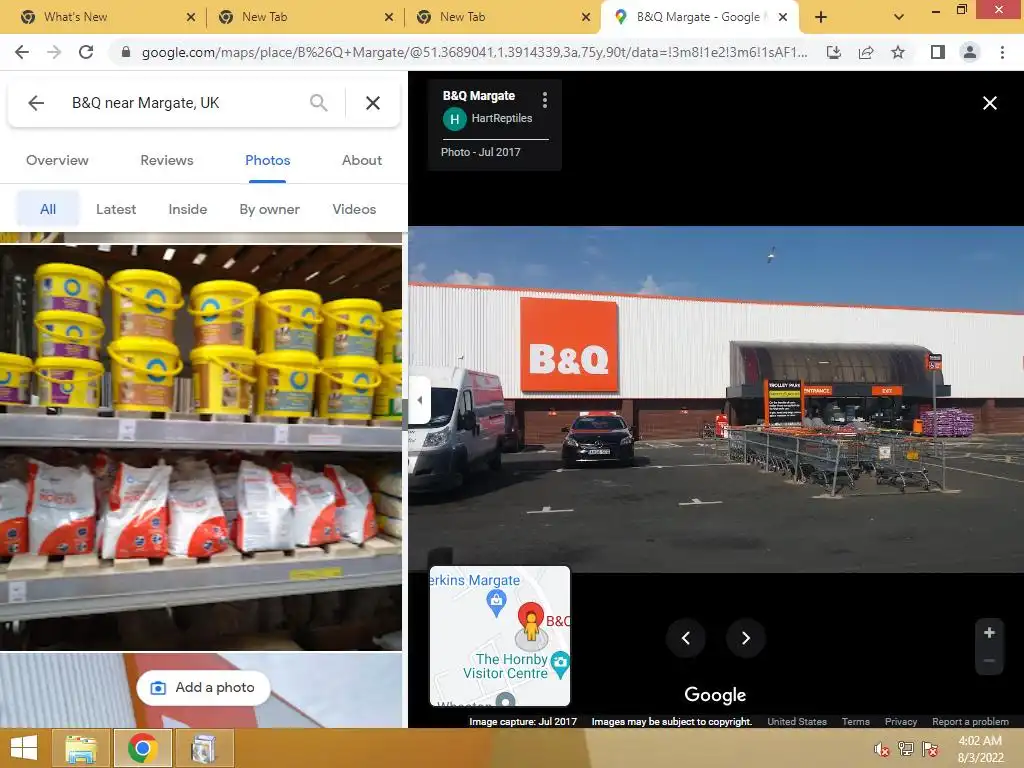Open HartReptiles contributor profile
Image resolution: width=1024 pixels, height=768 pixels.
[x=502, y=118]
